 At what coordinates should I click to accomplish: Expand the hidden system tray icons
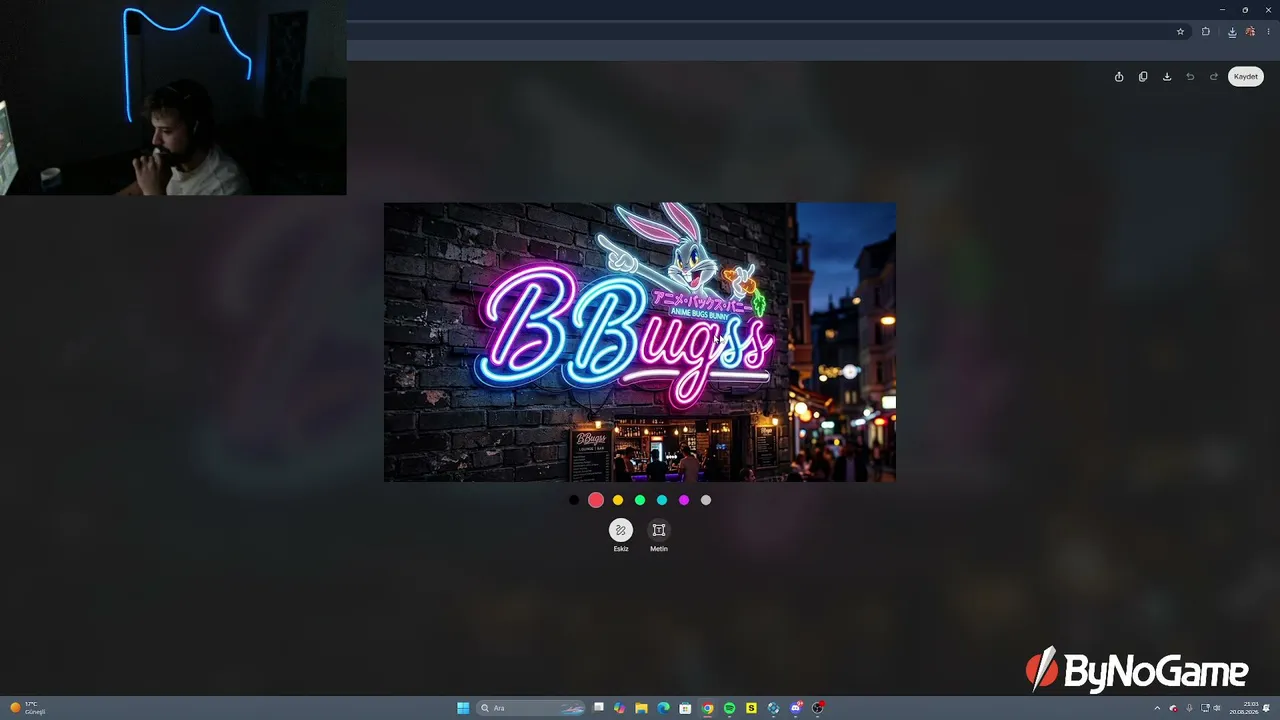pos(1158,708)
